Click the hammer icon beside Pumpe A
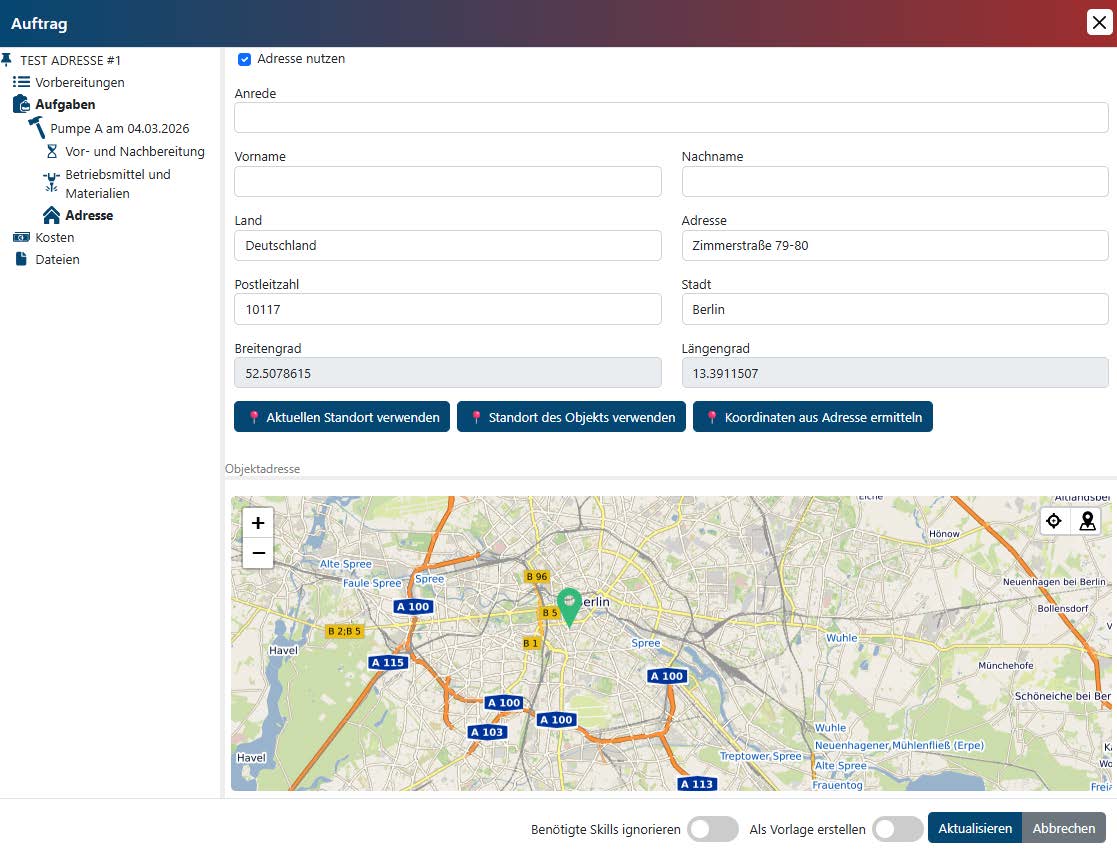The width and height of the screenshot is (1117, 852). coord(37,128)
